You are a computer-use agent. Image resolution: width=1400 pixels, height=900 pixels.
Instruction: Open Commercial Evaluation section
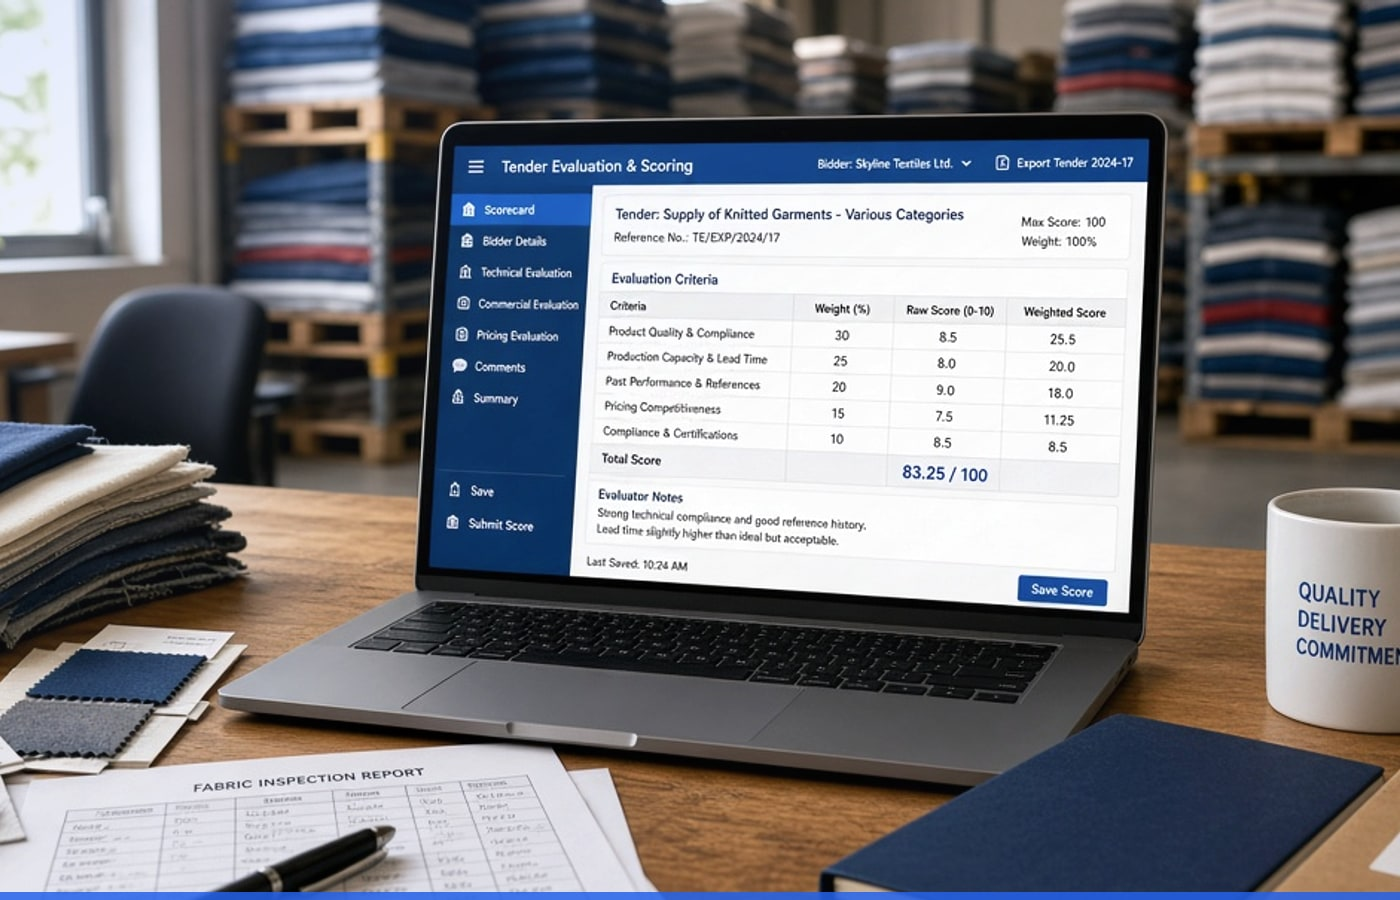pos(527,304)
